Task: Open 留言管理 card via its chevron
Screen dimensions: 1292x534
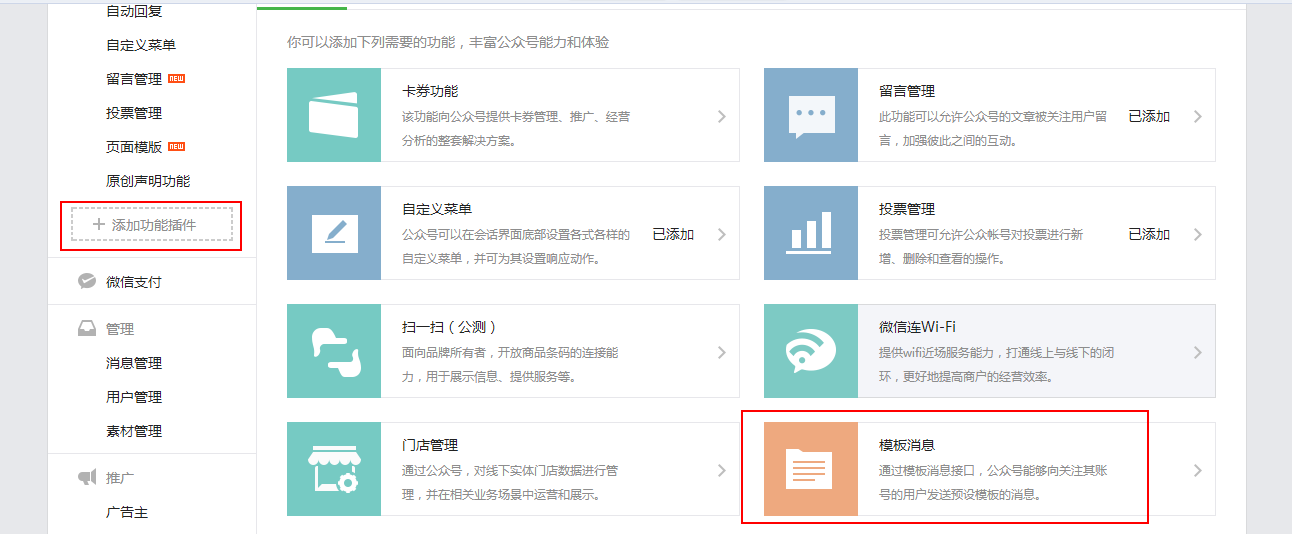Action: pos(1198,116)
